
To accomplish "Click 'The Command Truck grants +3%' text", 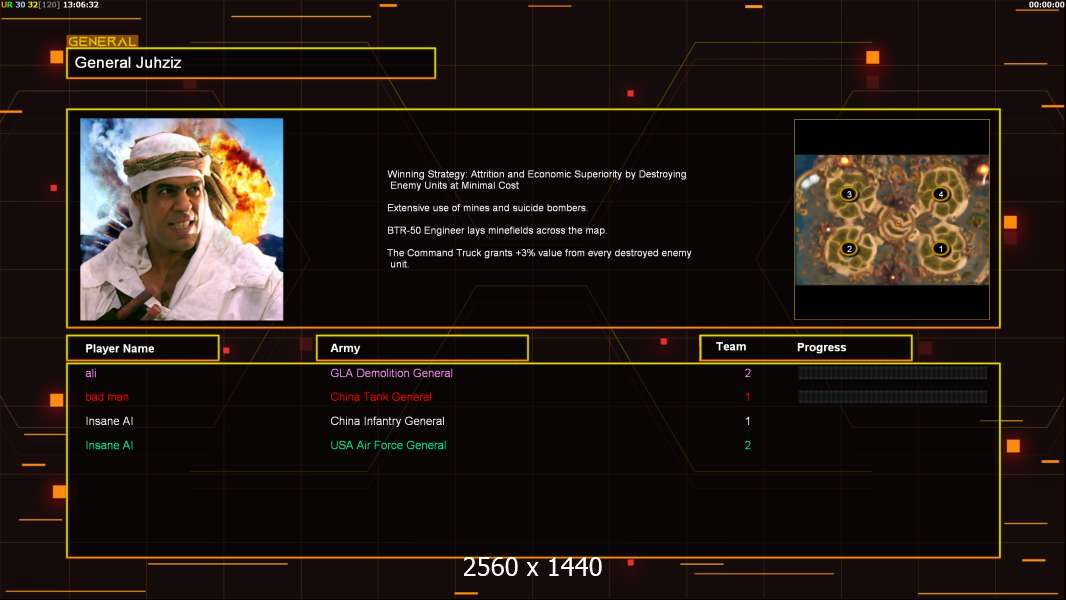I will click(x=539, y=258).
